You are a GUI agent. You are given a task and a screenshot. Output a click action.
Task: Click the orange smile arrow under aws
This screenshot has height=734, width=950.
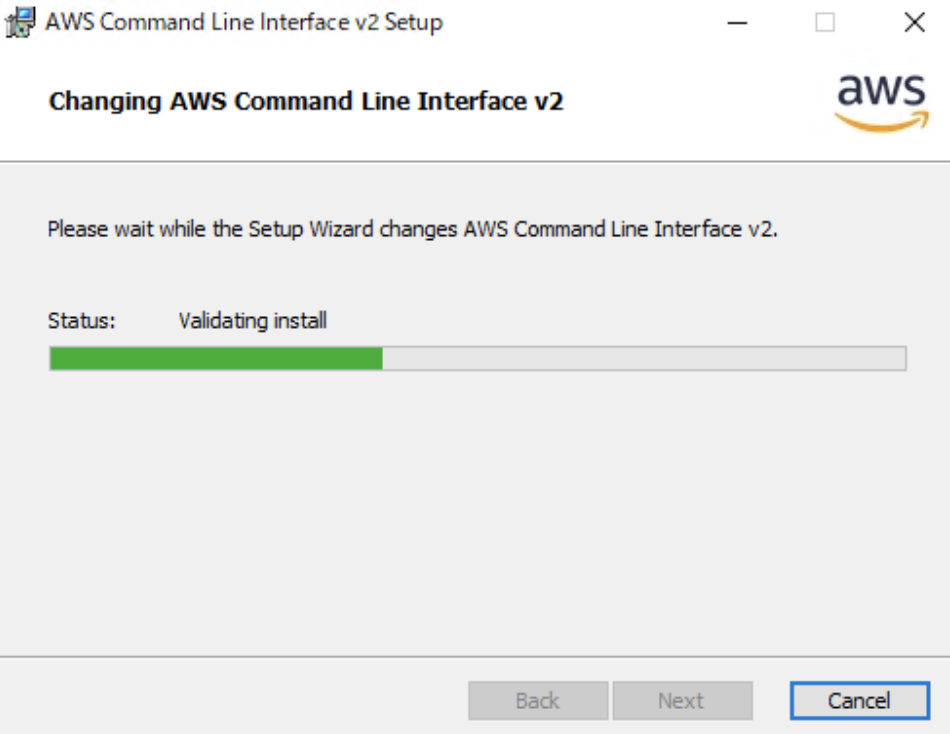pos(882,122)
